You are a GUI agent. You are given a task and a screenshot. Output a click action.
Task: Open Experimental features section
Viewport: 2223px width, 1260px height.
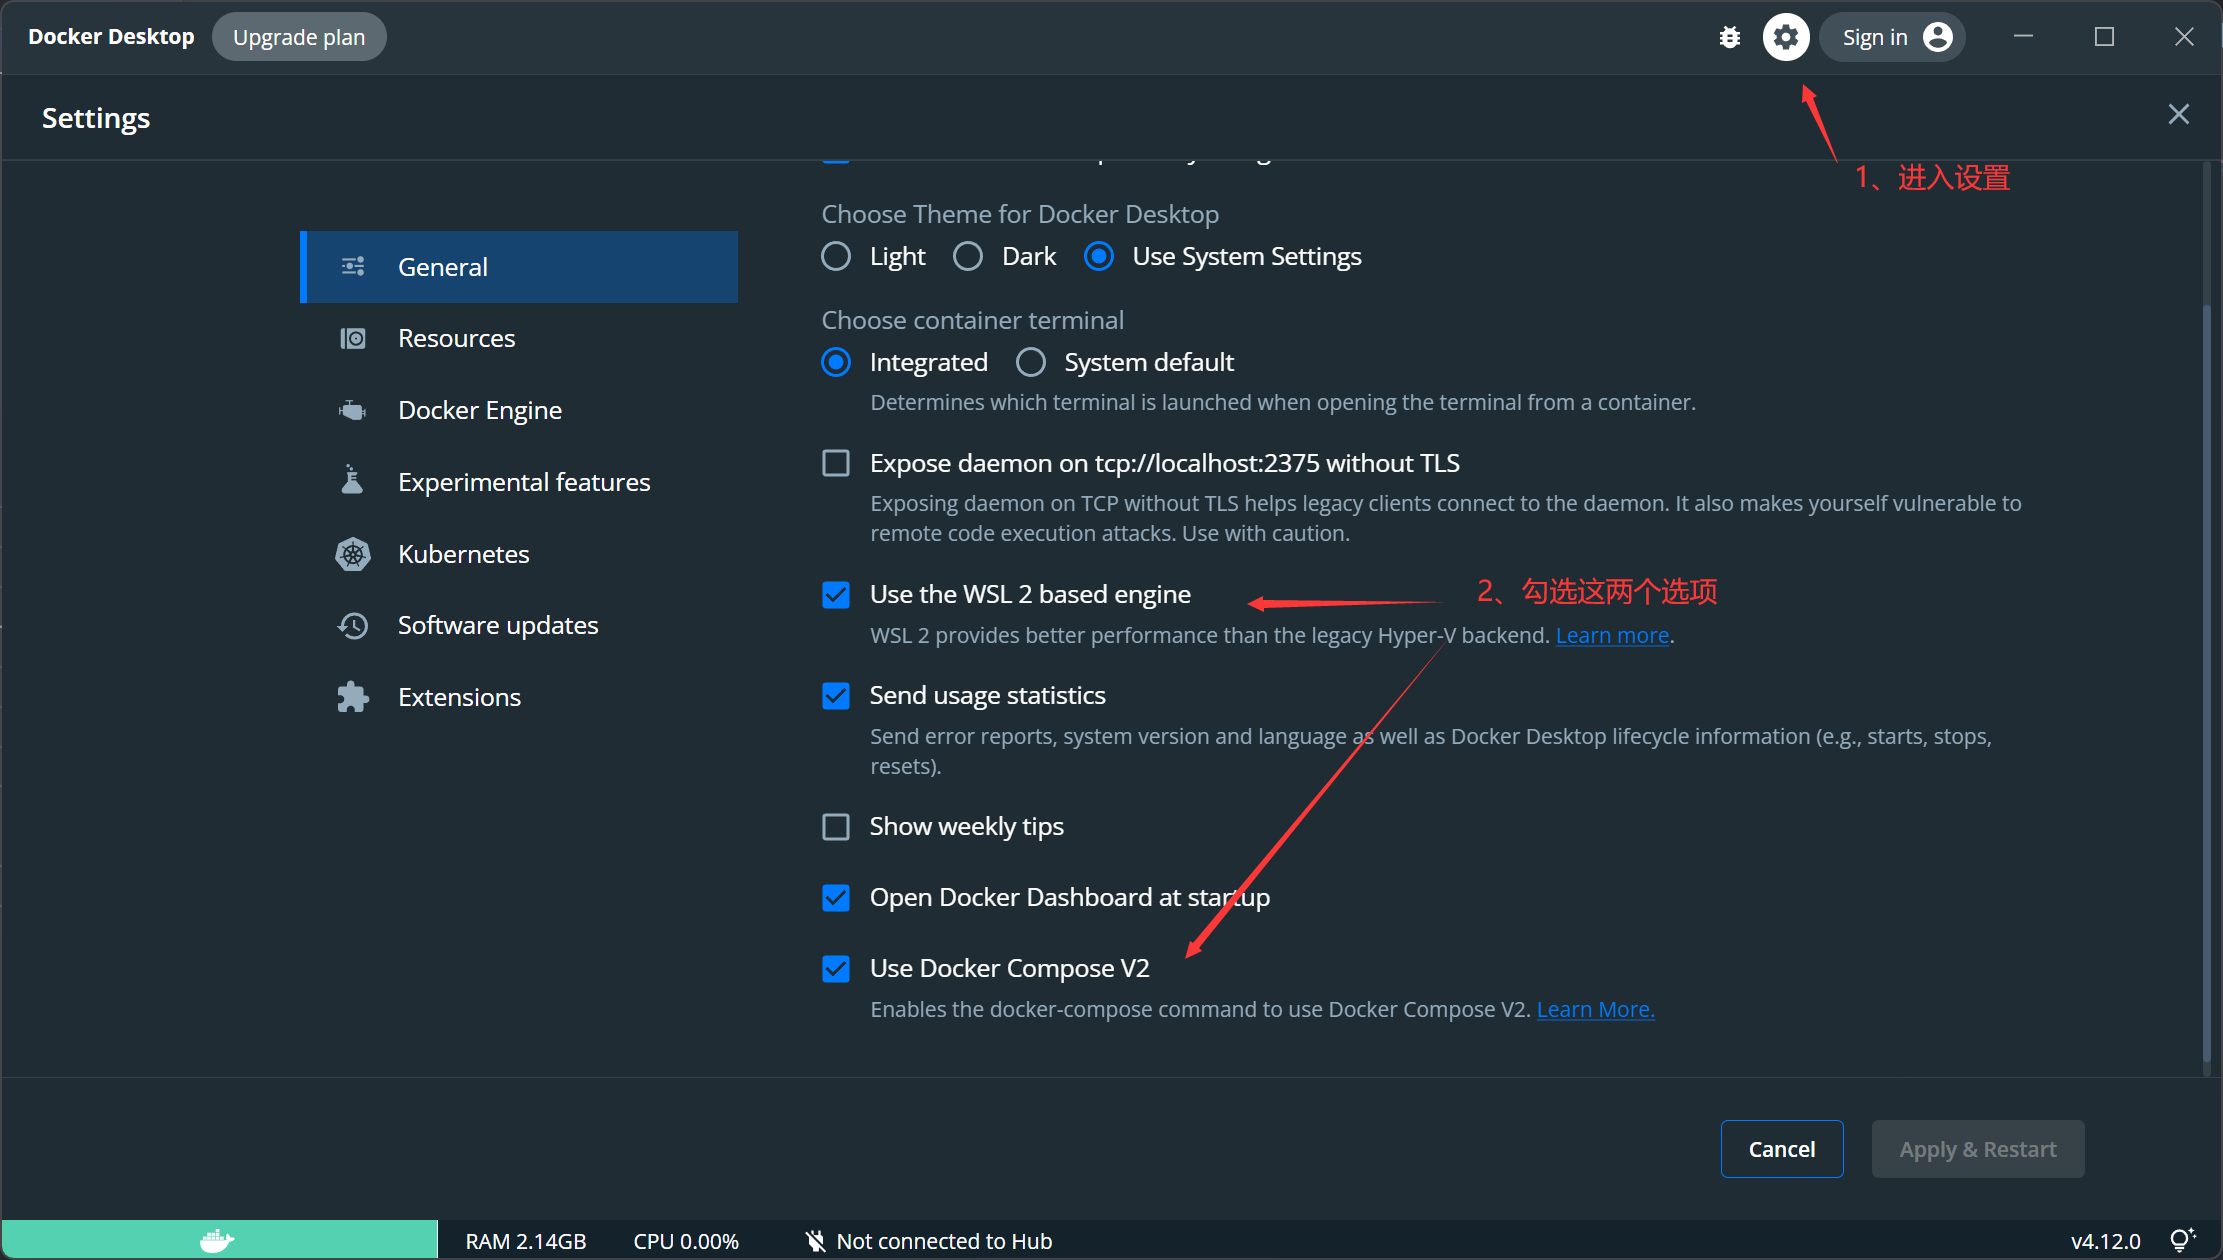519,482
